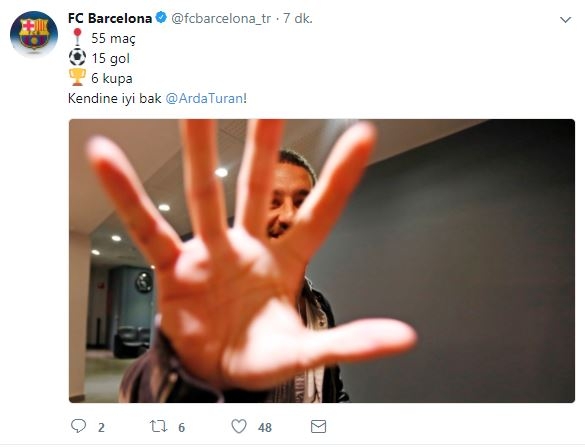Open the 7 dk. timestamp link
The image size is (585, 447).
[x=297, y=18]
